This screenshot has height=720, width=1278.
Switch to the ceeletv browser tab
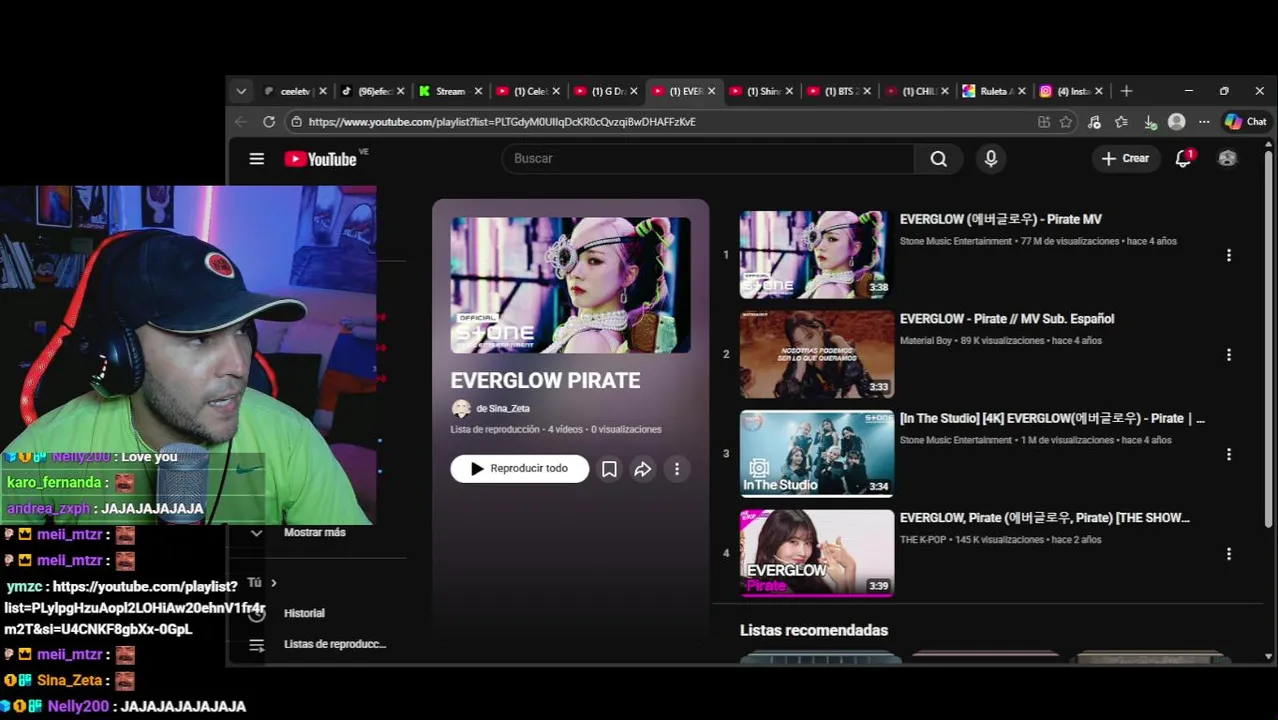(x=295, y=91)
